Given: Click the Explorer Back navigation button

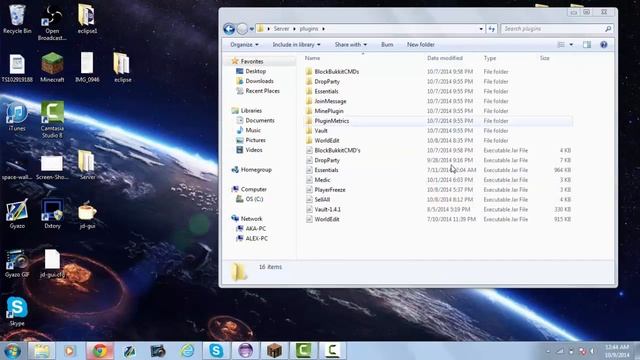Looking at the screenshot, I should 229,29.
